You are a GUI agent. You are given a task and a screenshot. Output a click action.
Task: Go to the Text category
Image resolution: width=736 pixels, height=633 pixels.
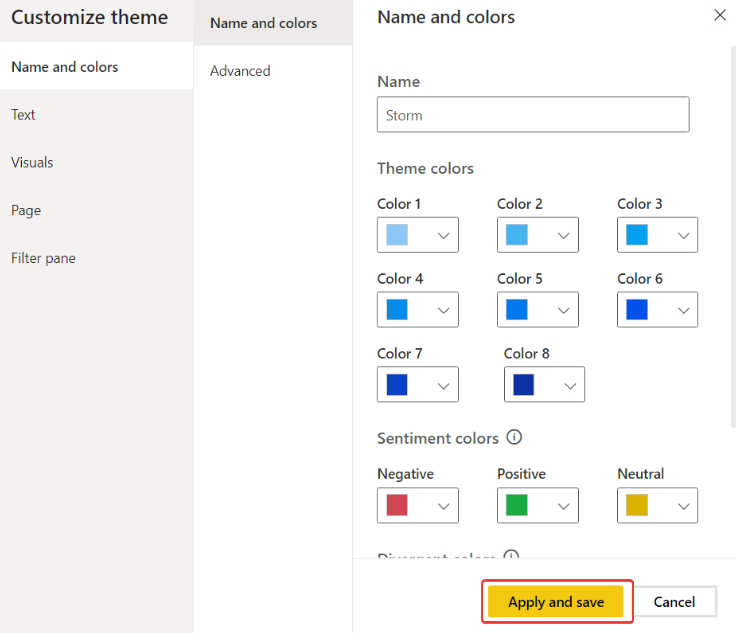pos(96,114)
